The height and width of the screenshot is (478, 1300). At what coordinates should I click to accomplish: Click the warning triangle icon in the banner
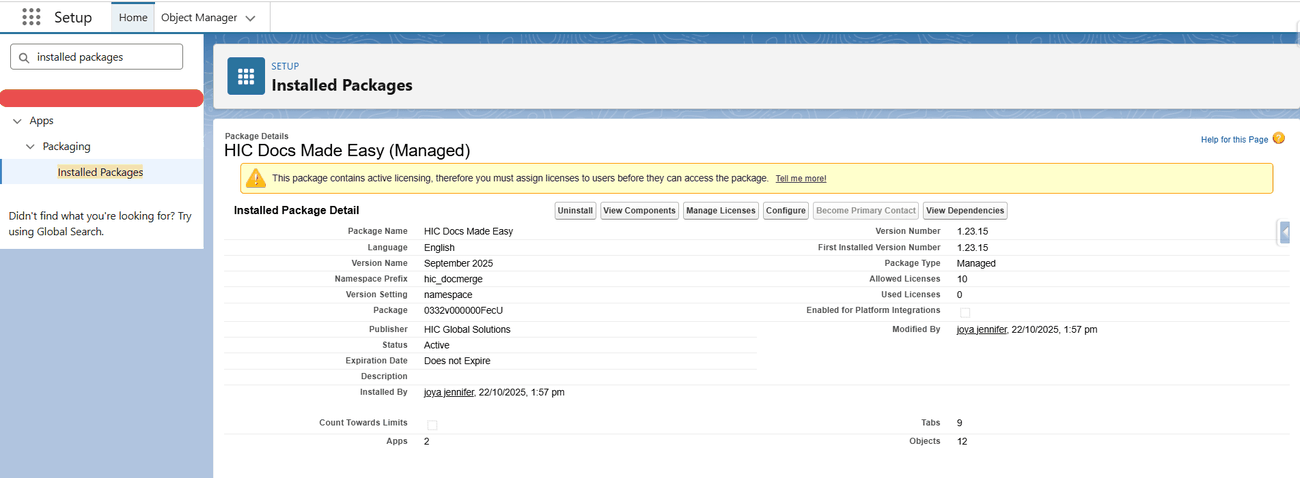[256, 178]
